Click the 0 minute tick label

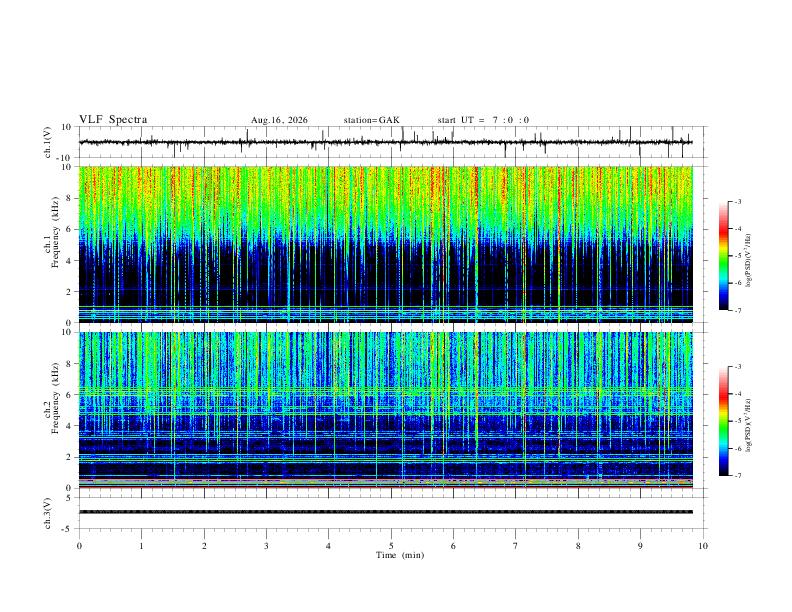pyautogui.click(x=79, y=546)
